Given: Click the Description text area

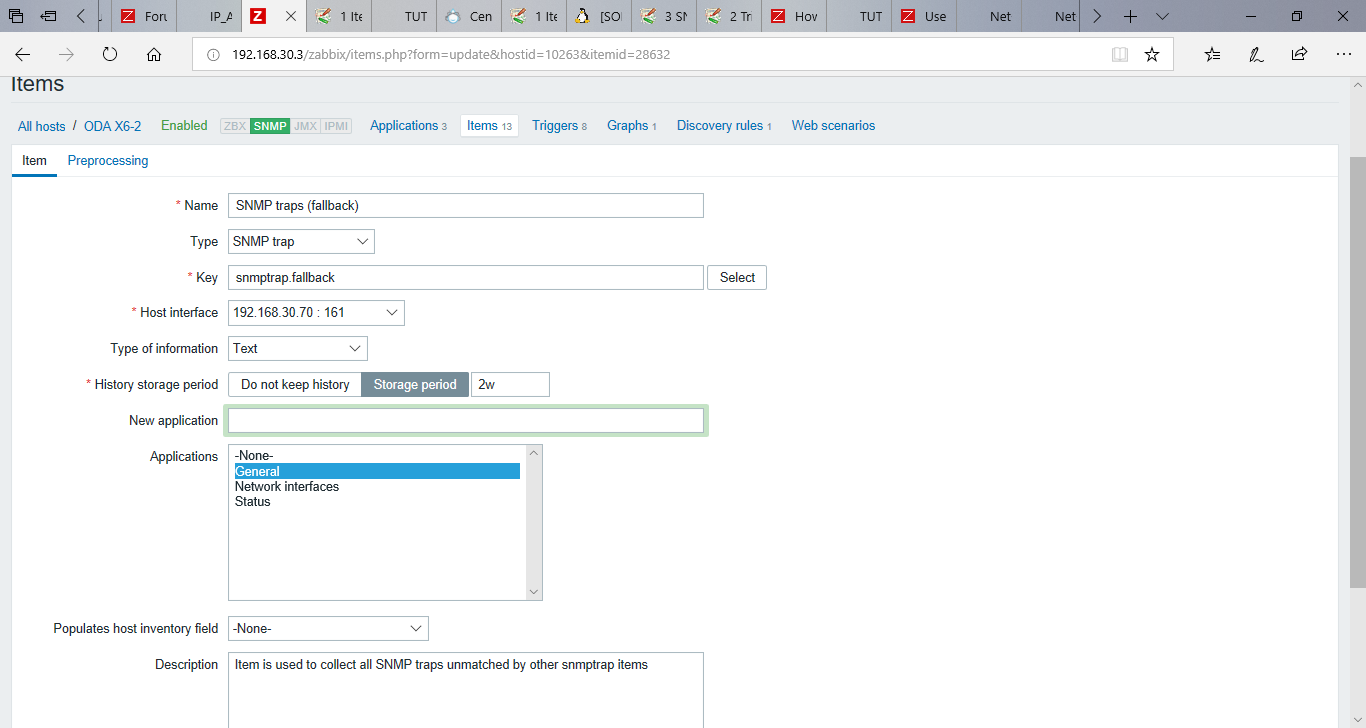Looking at the screenshot, I should [x=466, y=690].
